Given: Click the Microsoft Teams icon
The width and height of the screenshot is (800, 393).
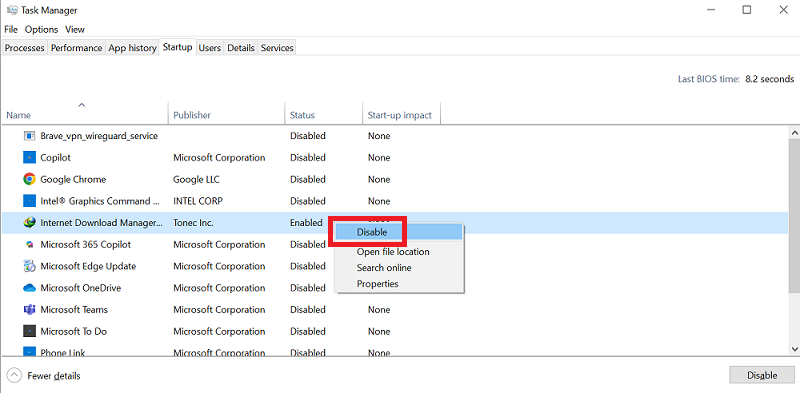Looking at the screenshot, I should pos(30,309).
